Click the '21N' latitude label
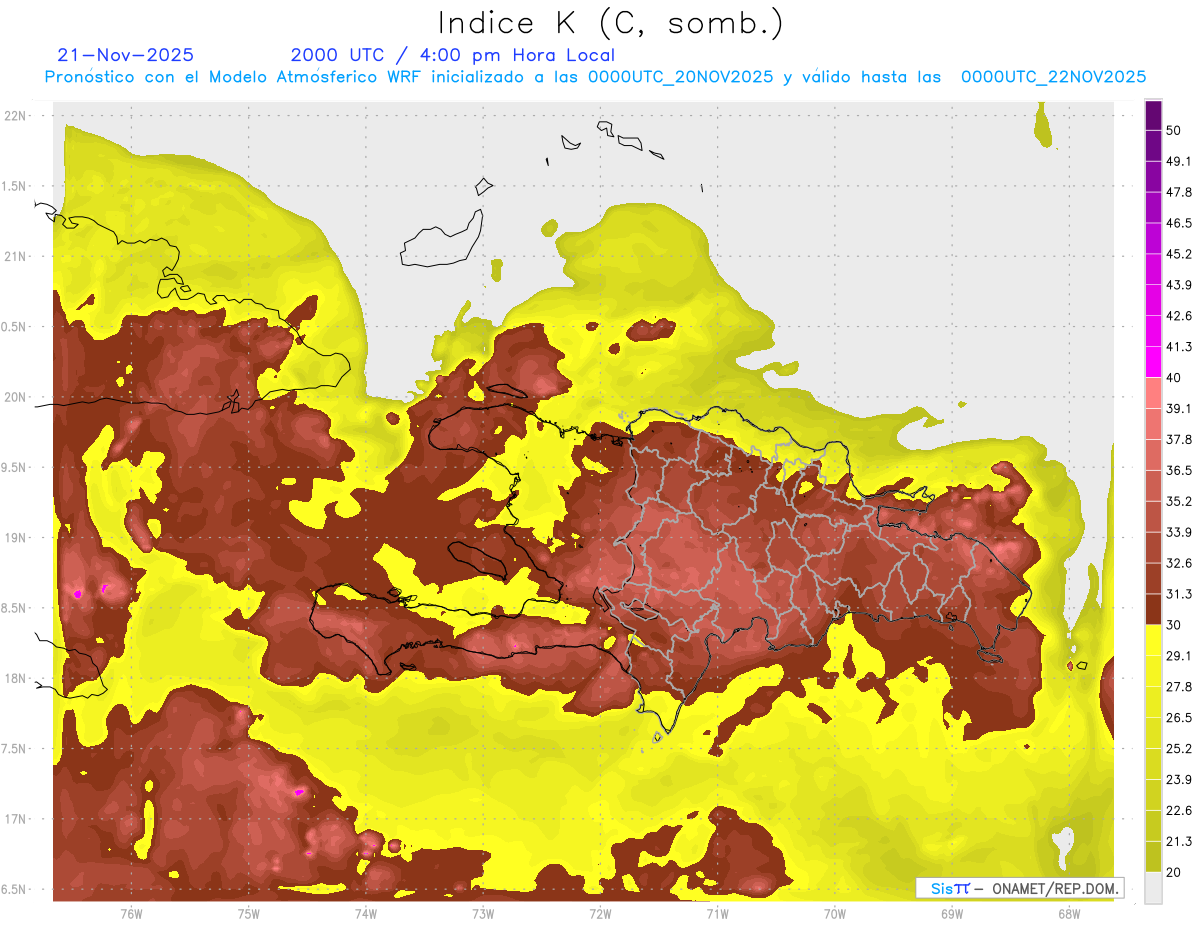 point(15,257)
